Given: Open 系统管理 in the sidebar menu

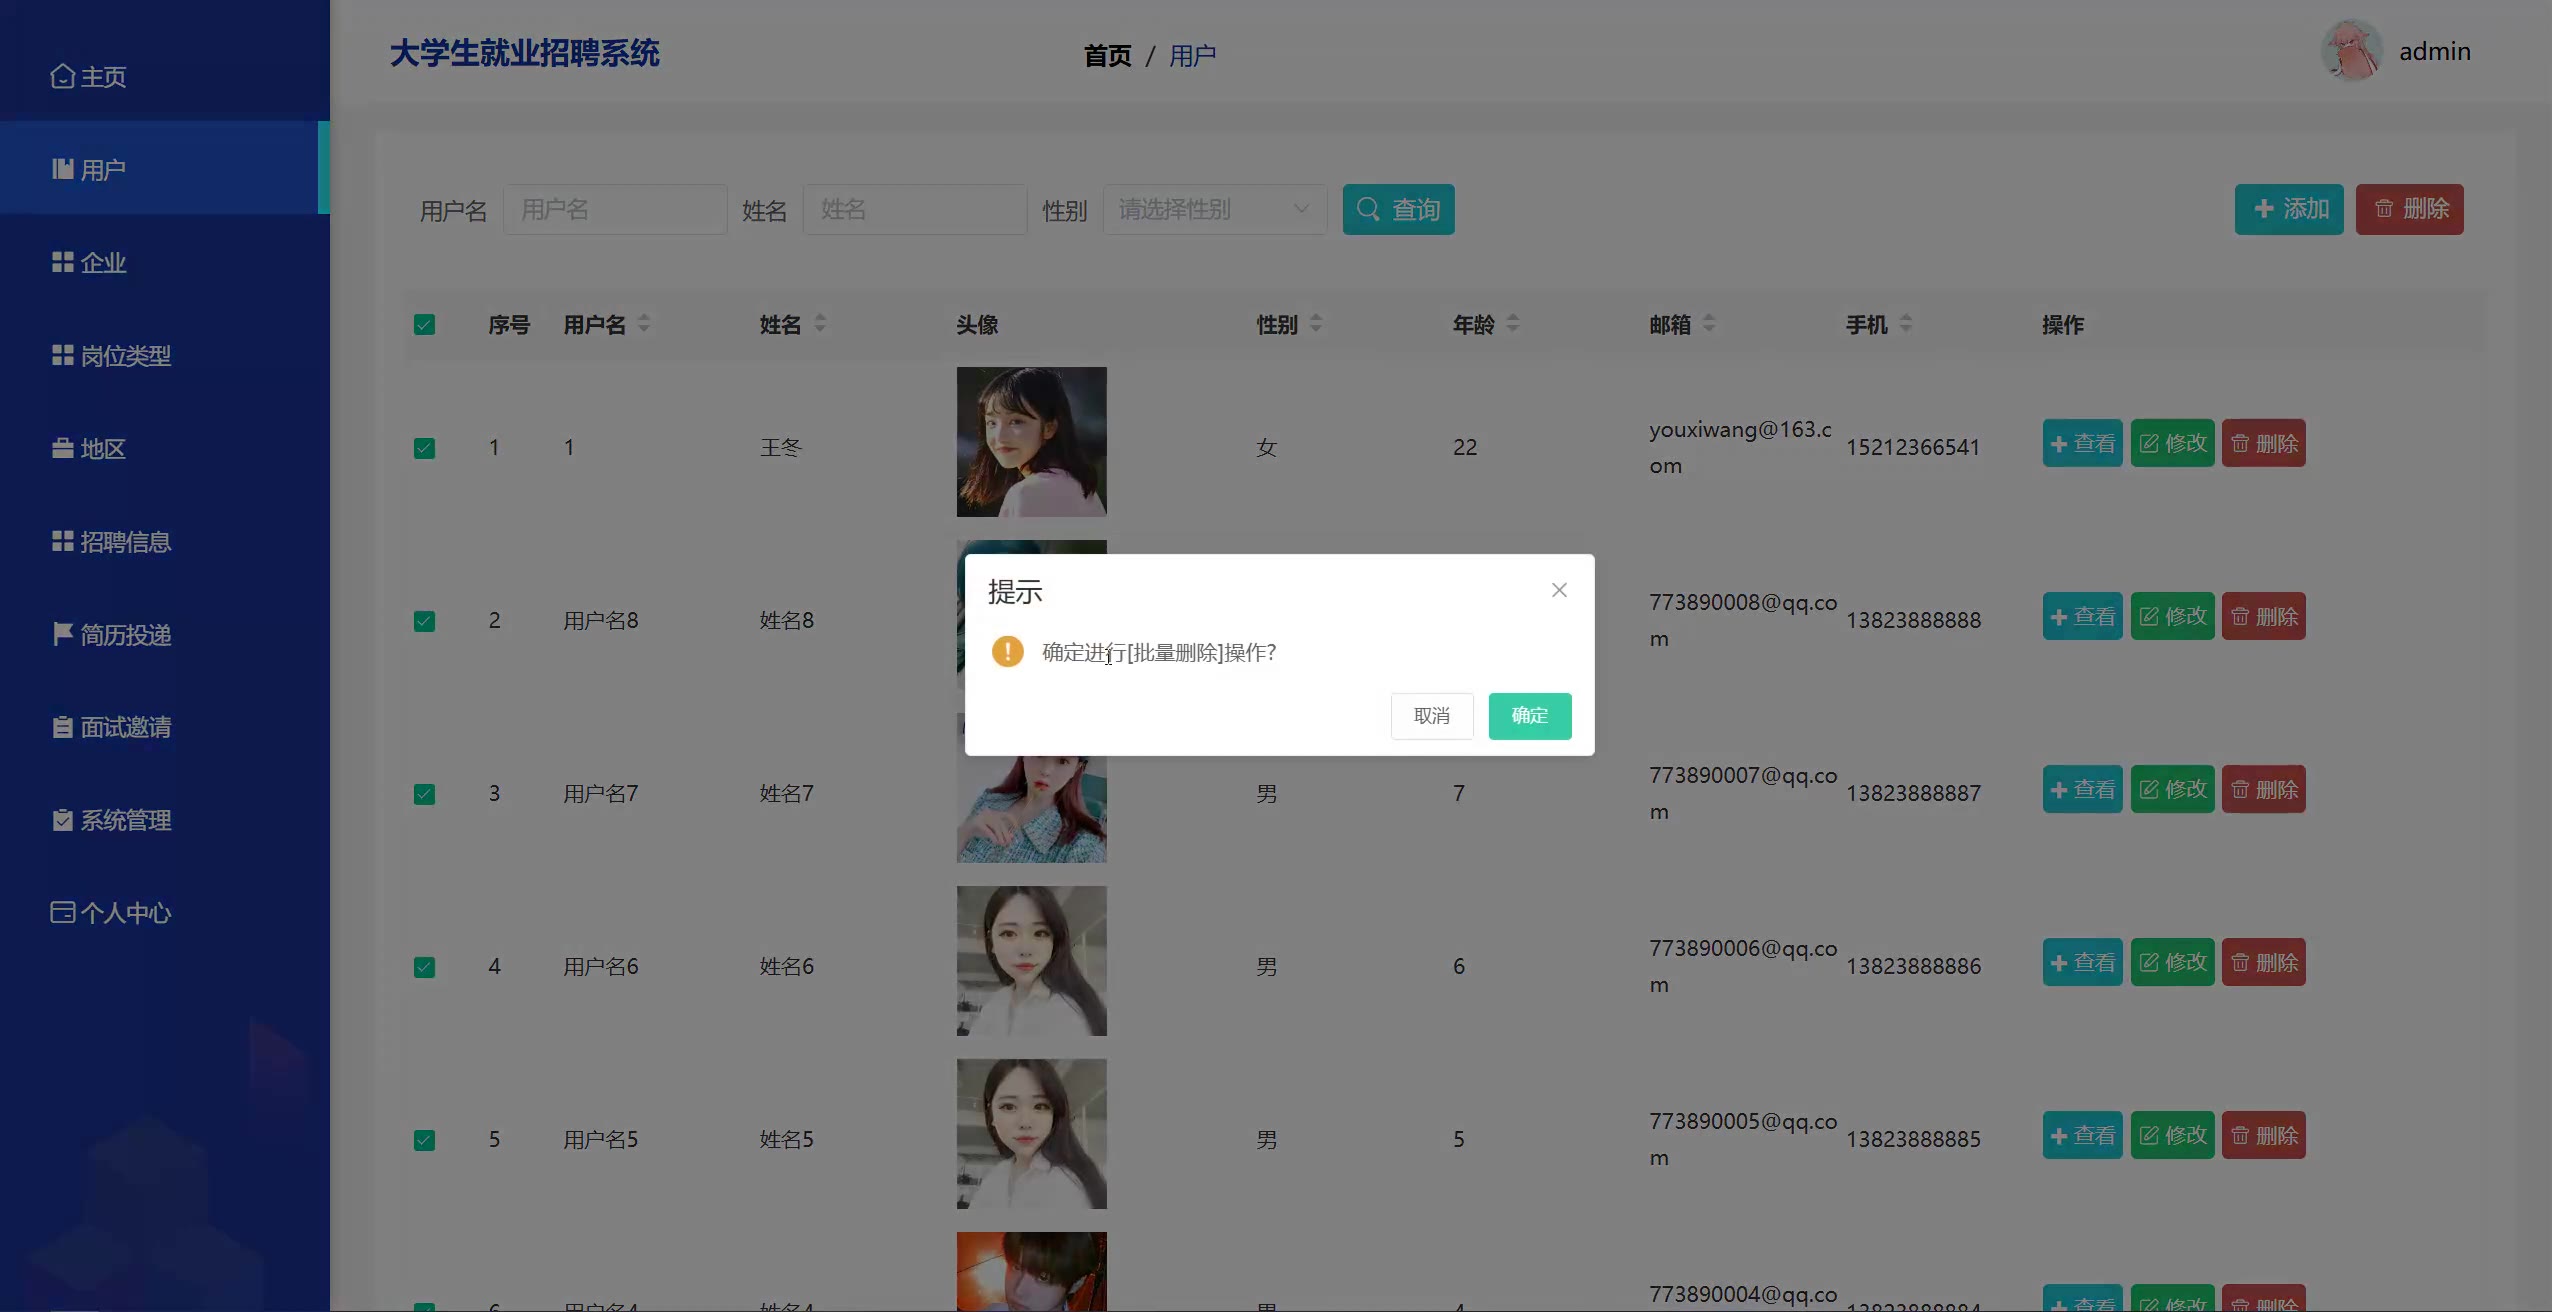Looking at the screenshot, I should pyautogui.click(x=125, y=820).
